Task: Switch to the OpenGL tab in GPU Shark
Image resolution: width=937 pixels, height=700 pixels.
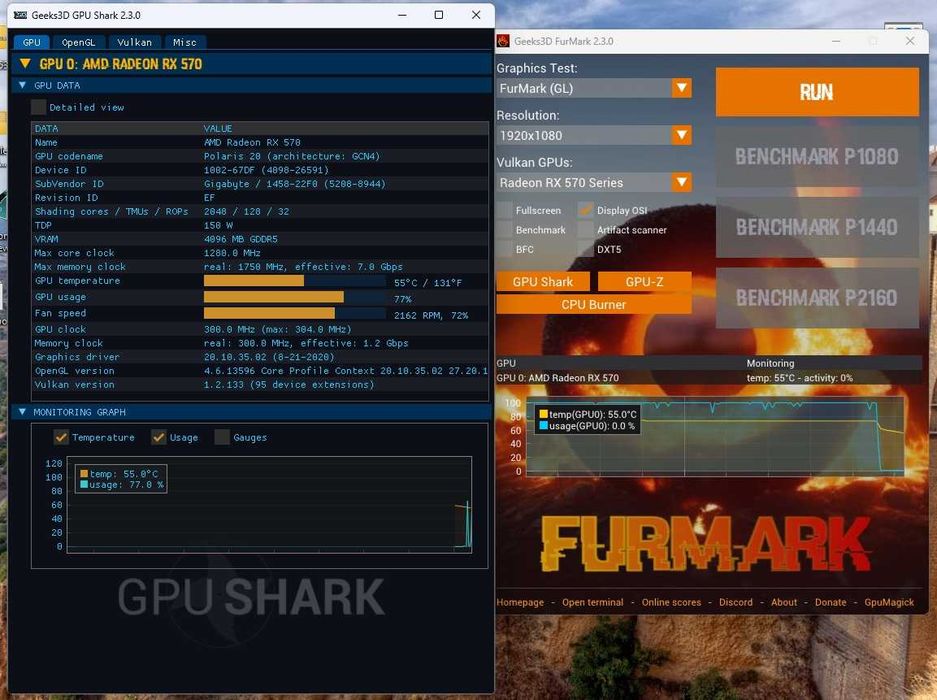Action: coord(78,42)
